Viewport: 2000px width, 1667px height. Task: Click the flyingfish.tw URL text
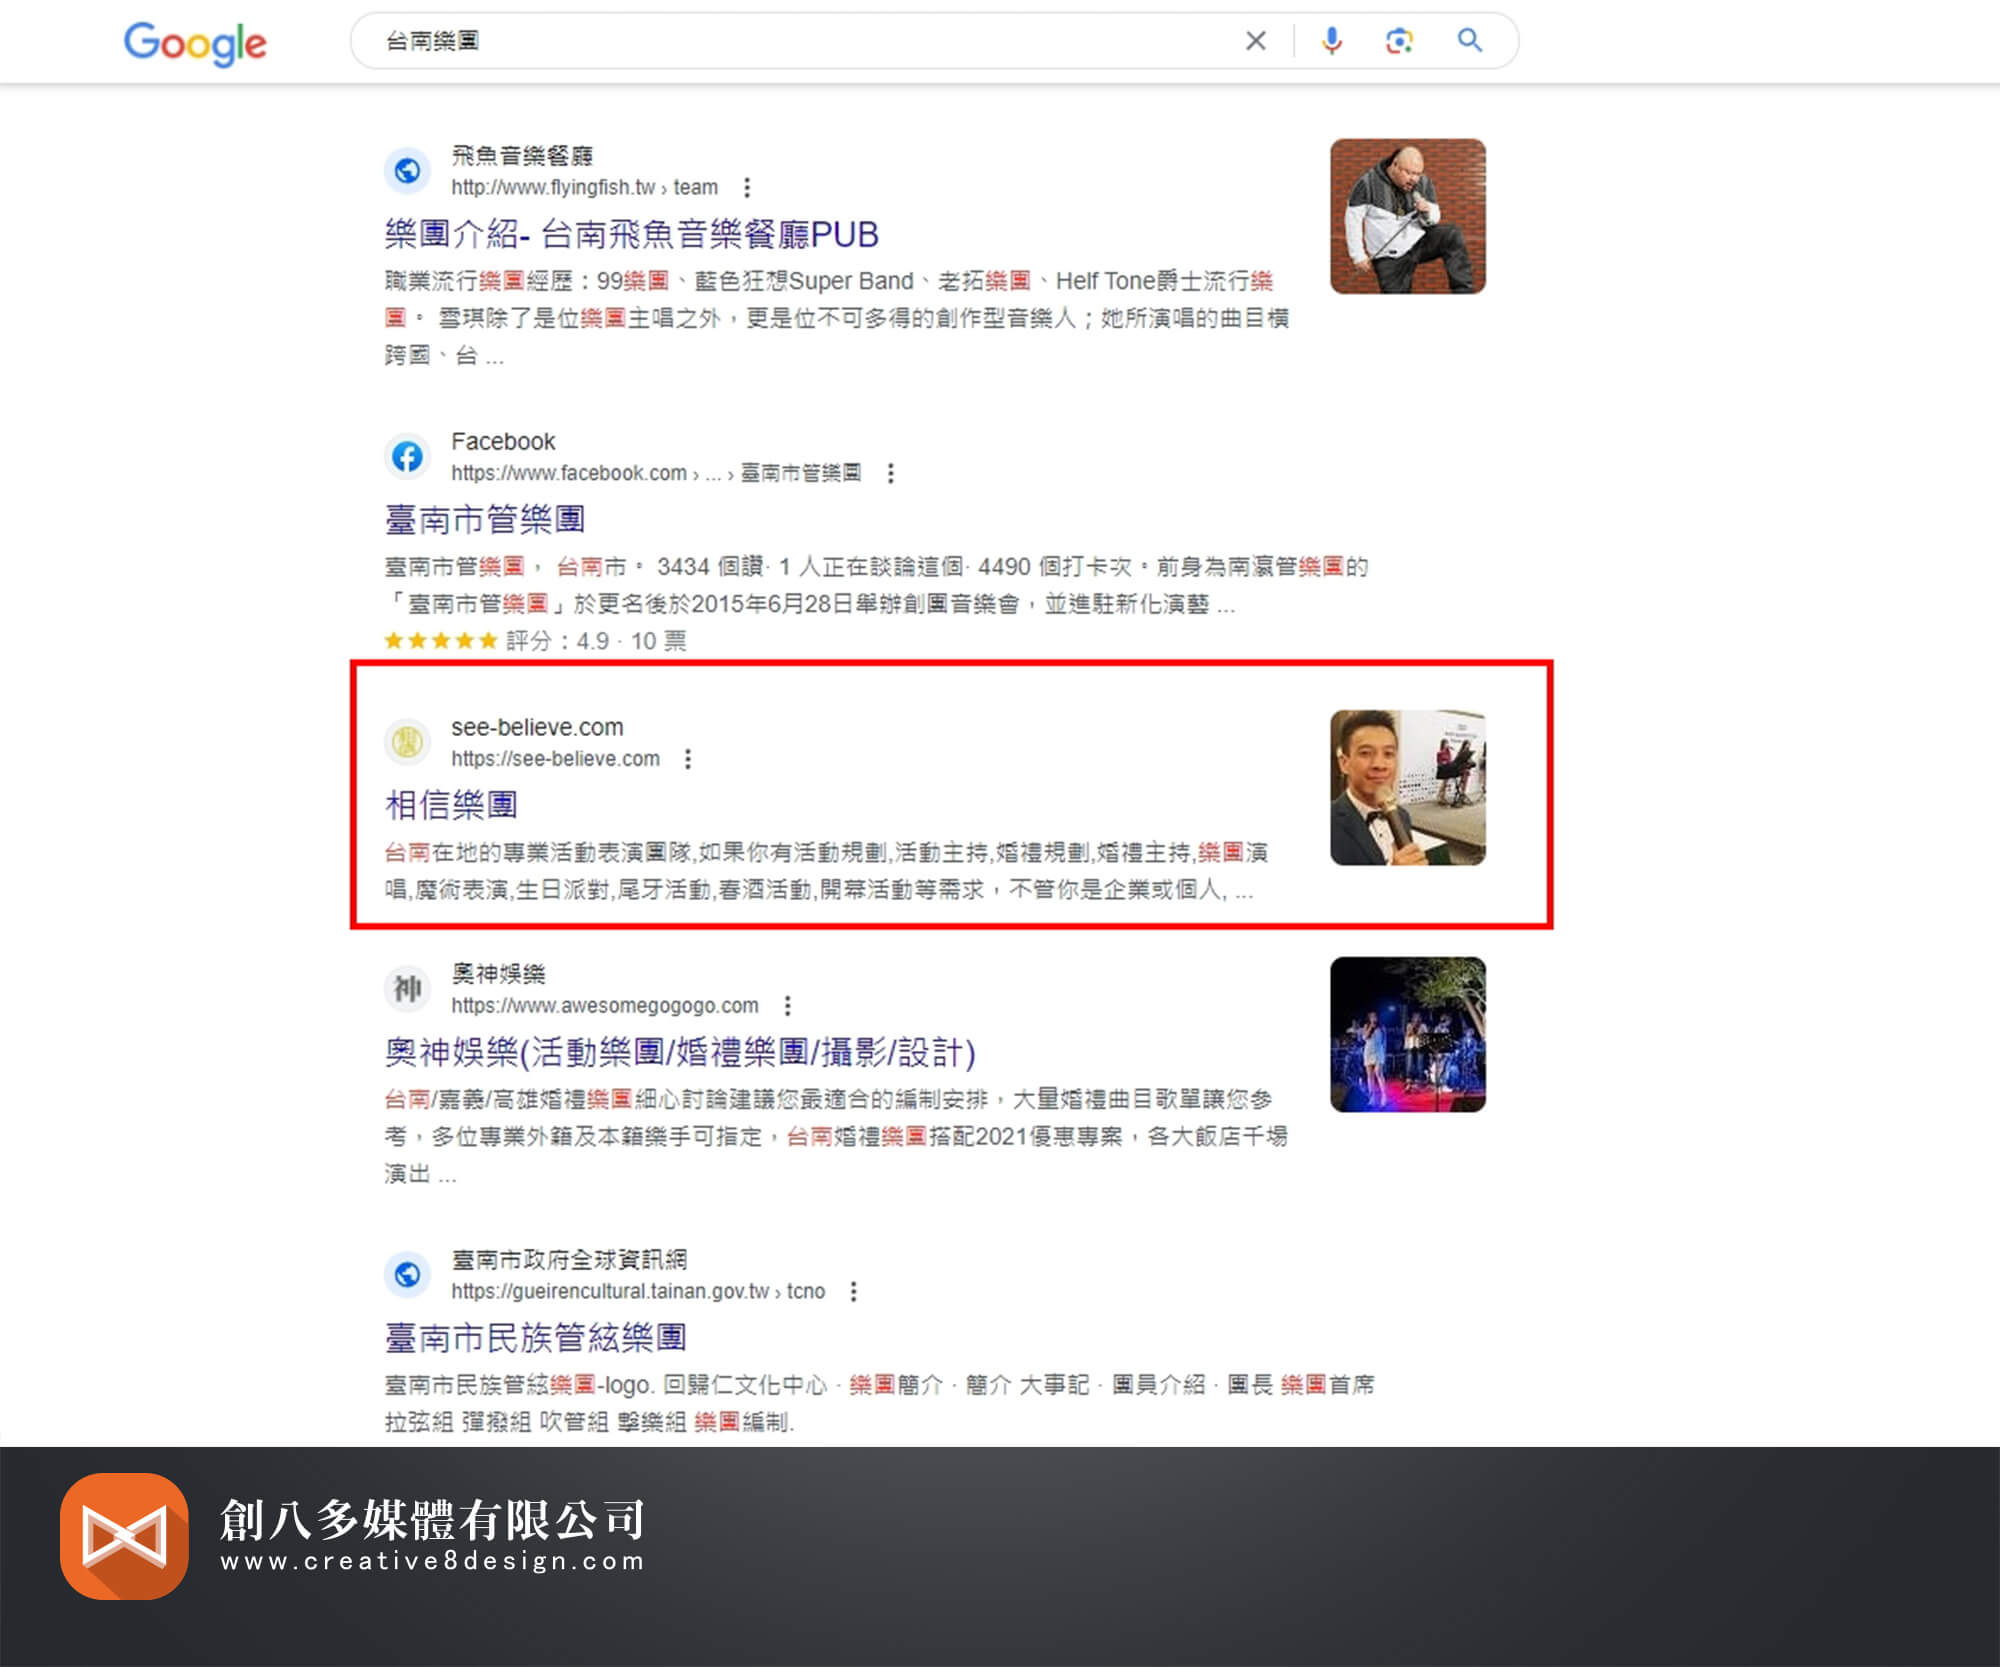pos(584,188)
